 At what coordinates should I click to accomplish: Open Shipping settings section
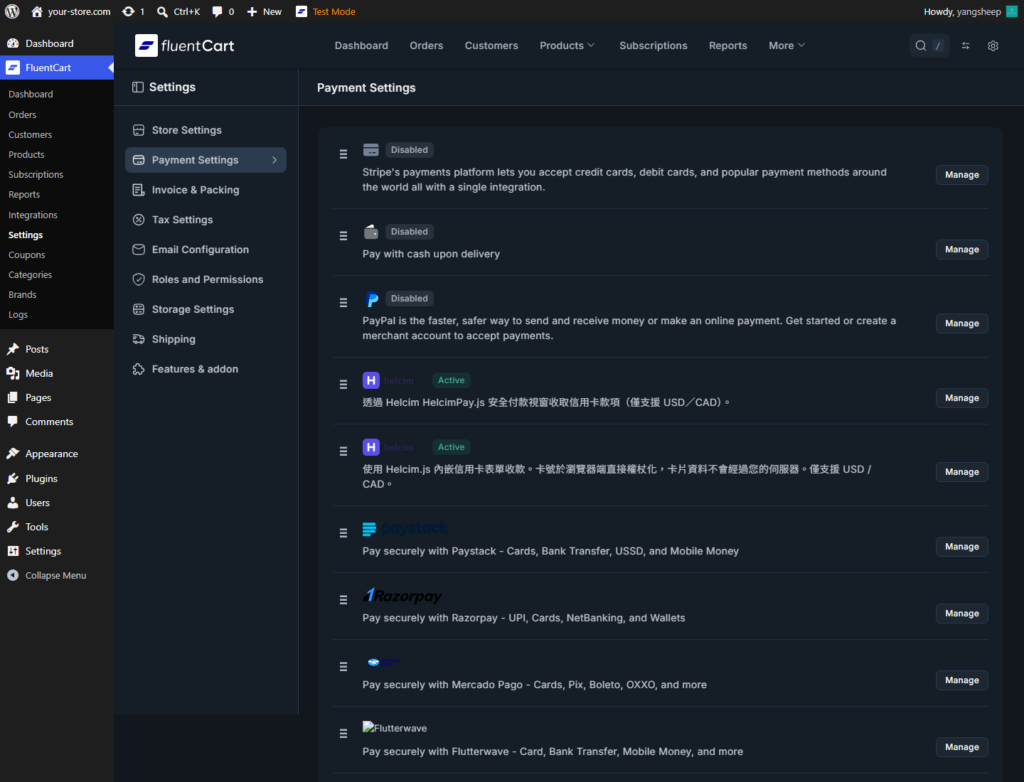click(x=206, y=339)
